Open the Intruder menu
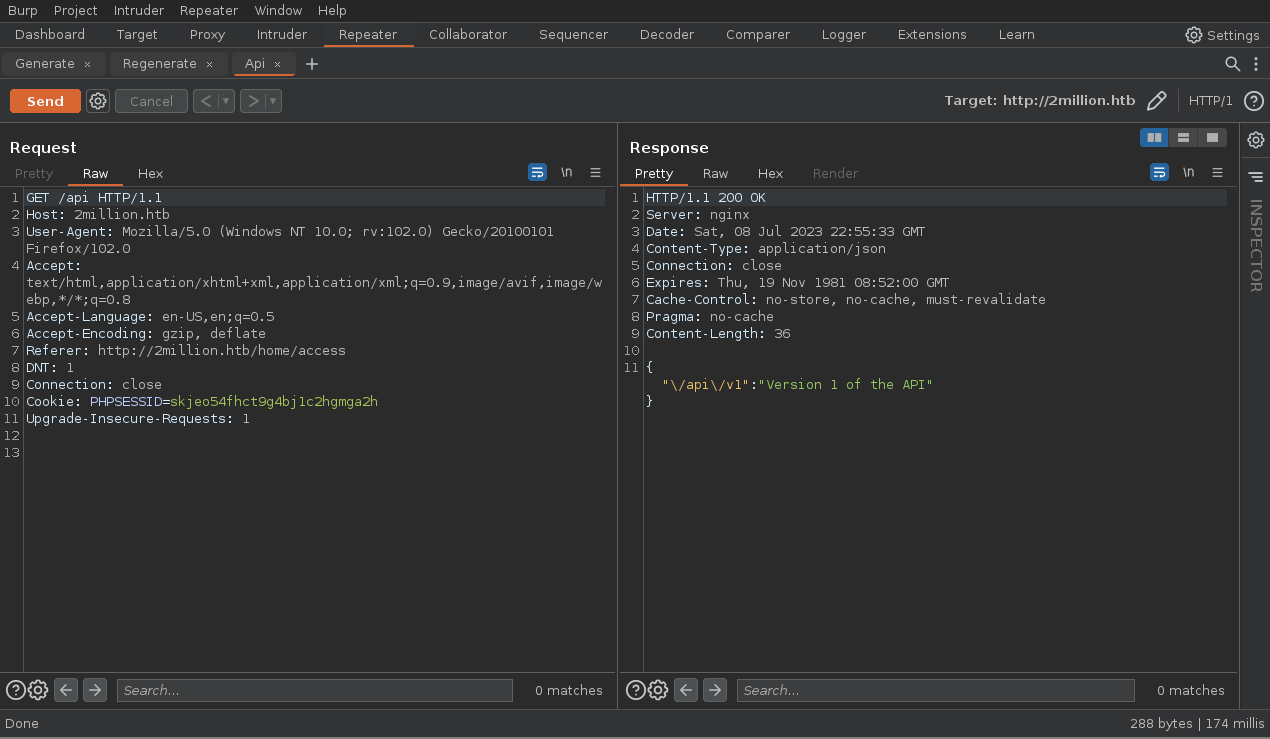Viewport: 1270px width, 739px height. 139,10
